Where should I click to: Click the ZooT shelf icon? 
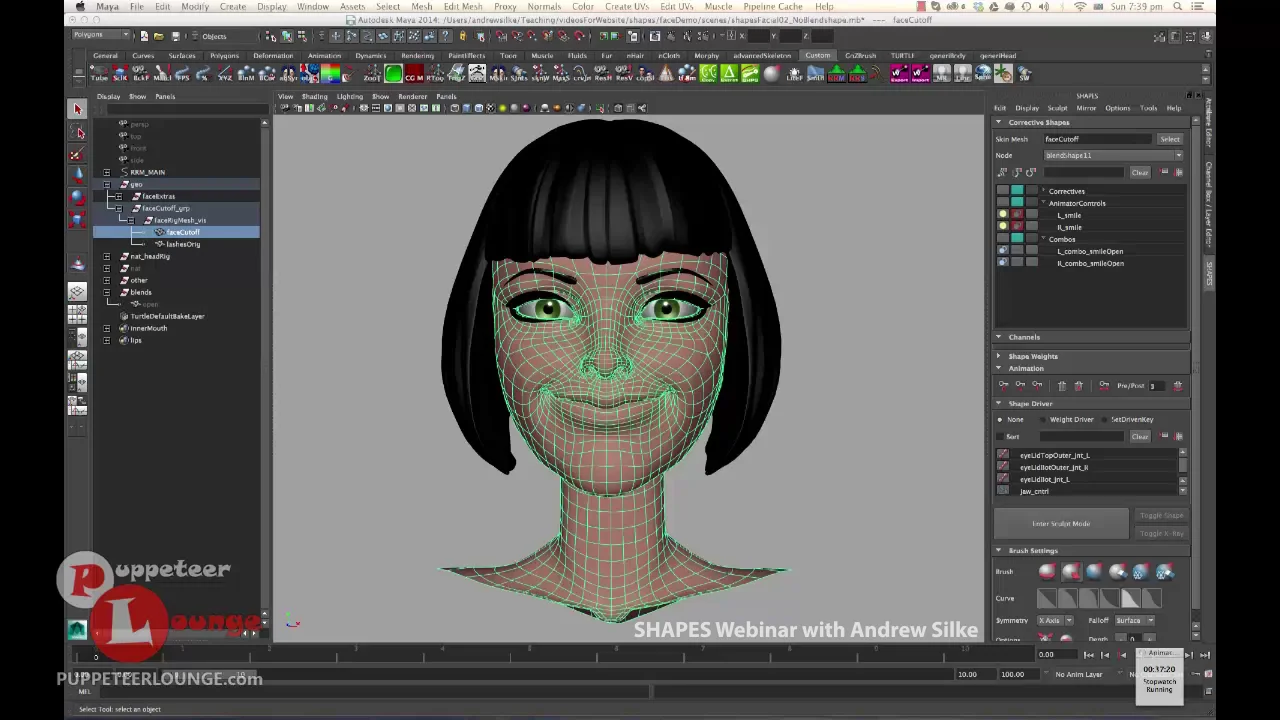pos(372,74)
